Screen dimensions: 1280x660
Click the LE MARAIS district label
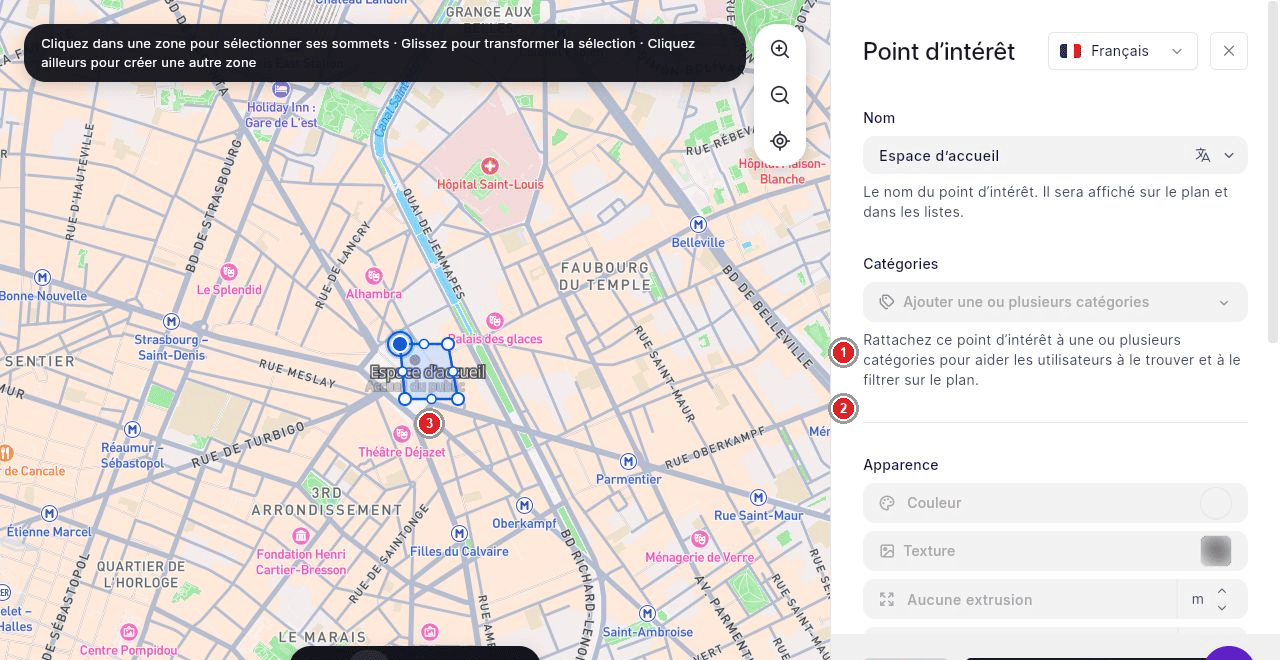[x=323, y=637]
